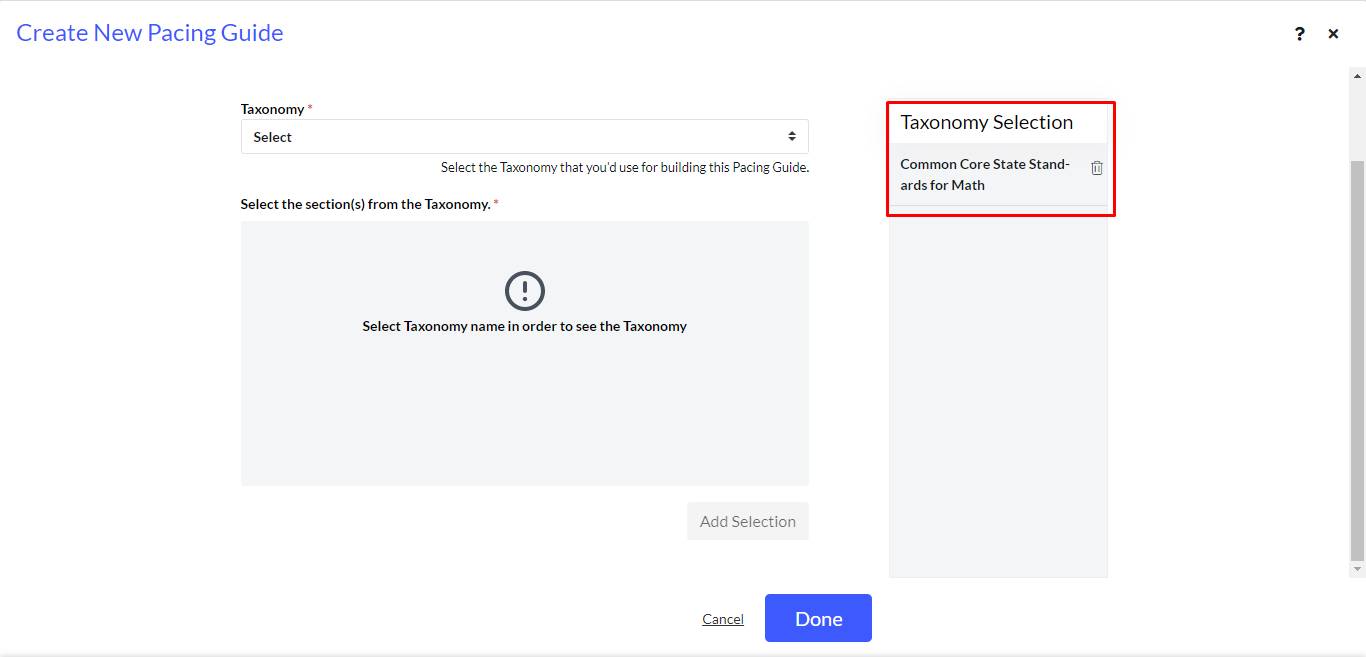1366x657 pixels.
Task: Click the scrollbar up arrow
Action: [1357, 75]
